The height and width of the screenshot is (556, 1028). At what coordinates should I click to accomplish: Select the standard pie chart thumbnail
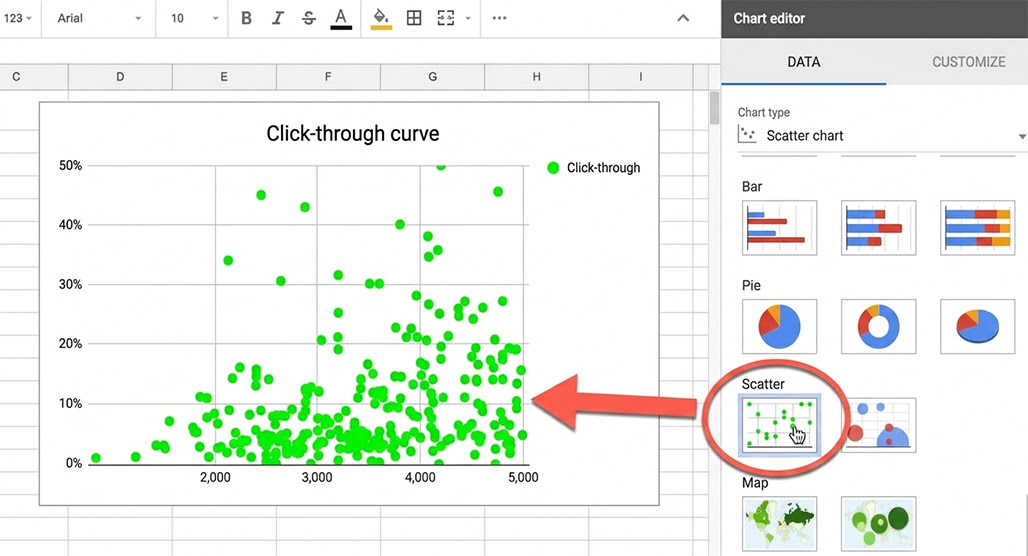[x=780, y=327]
